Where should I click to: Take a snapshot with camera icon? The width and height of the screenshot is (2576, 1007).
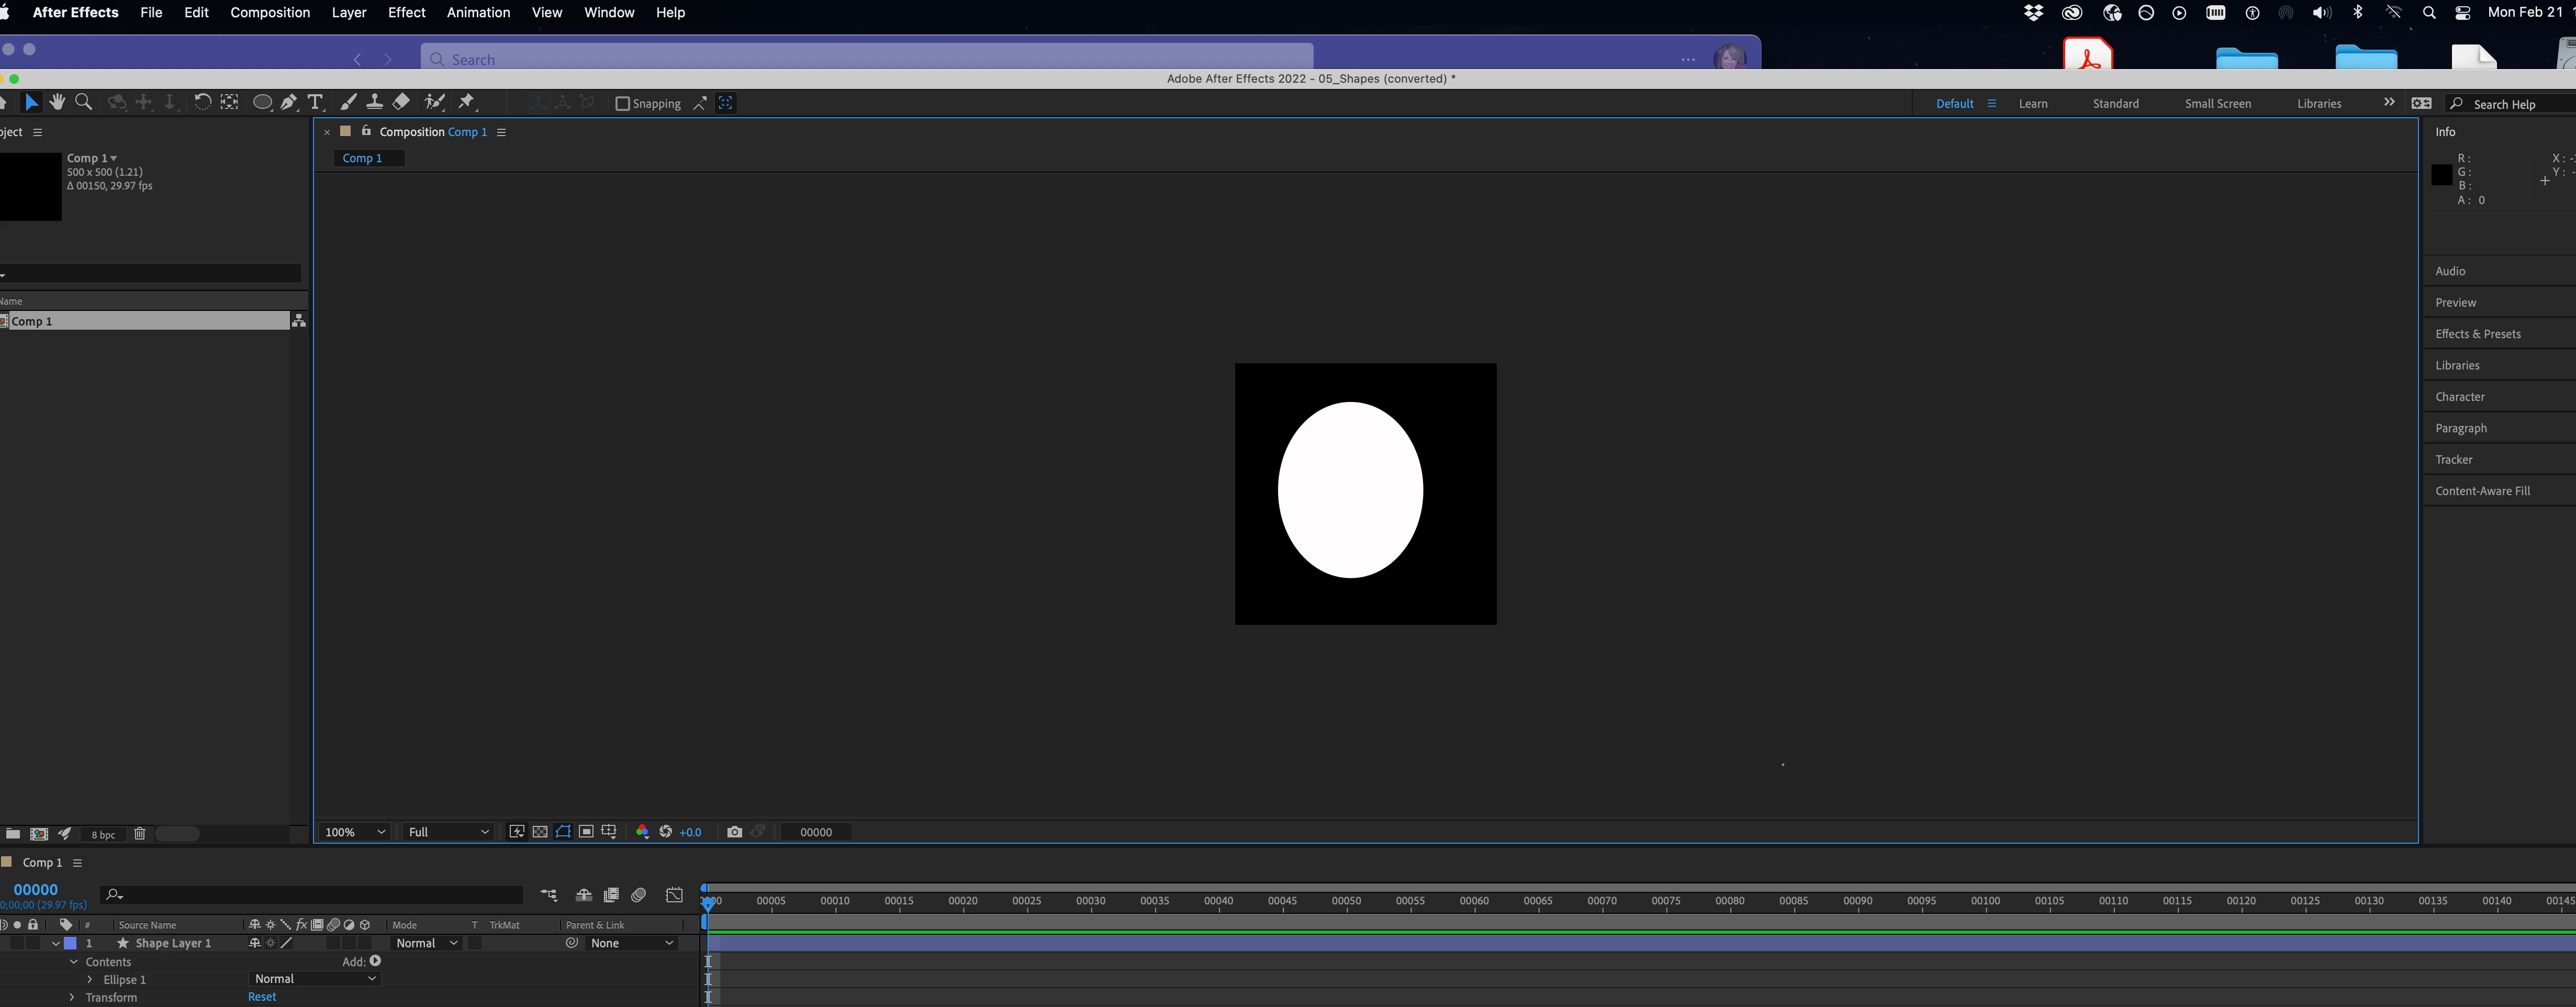point(735,832)
